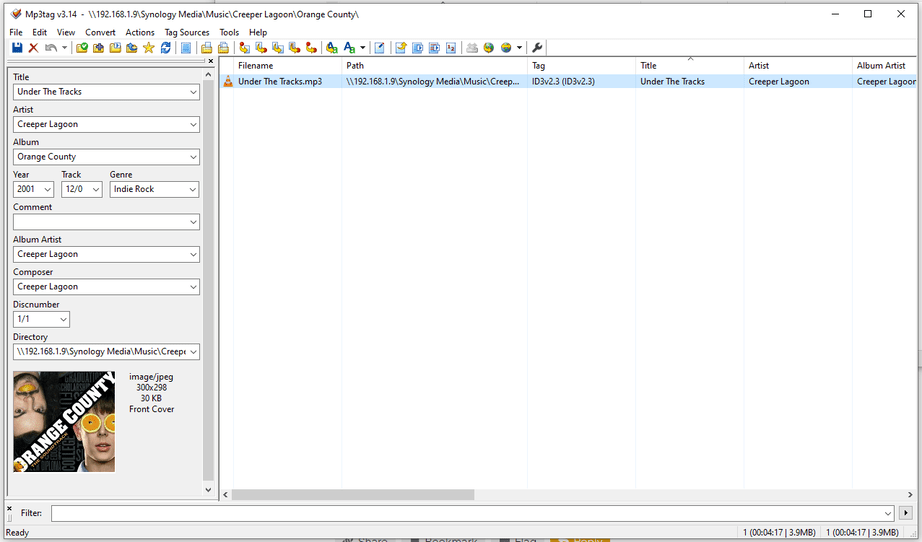This screenshot has width=922, height=542.
Task: Run the Filename - Filename converter icon
Action: (x=278, y=48)
